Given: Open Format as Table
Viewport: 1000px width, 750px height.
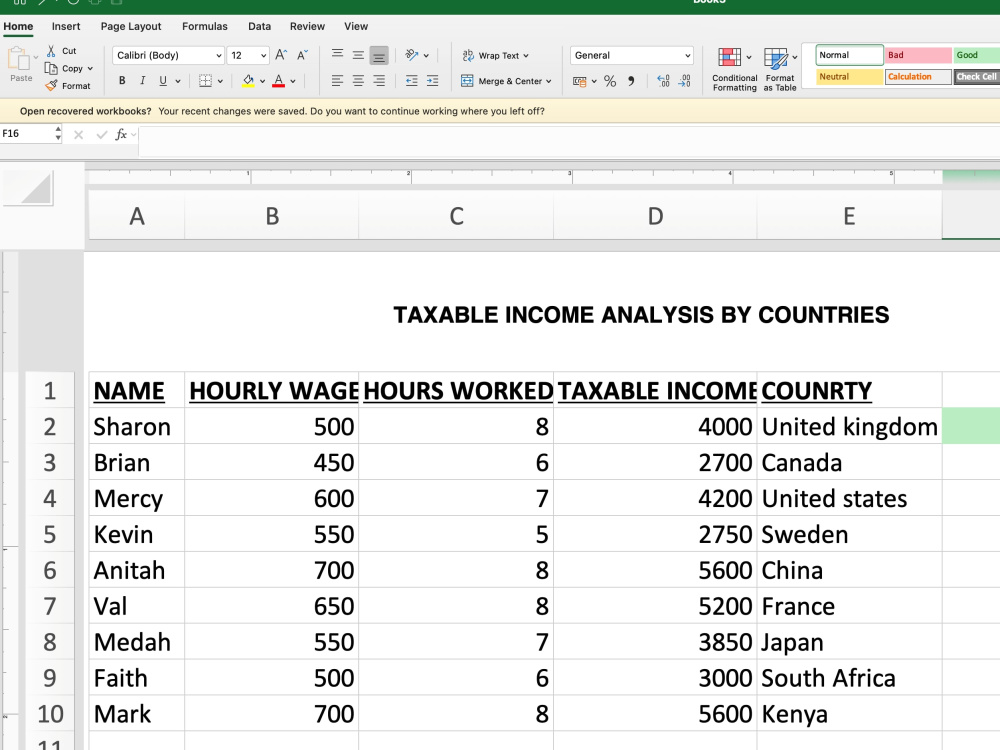Looking at the screenshot, I should click(x=780, y=69).
